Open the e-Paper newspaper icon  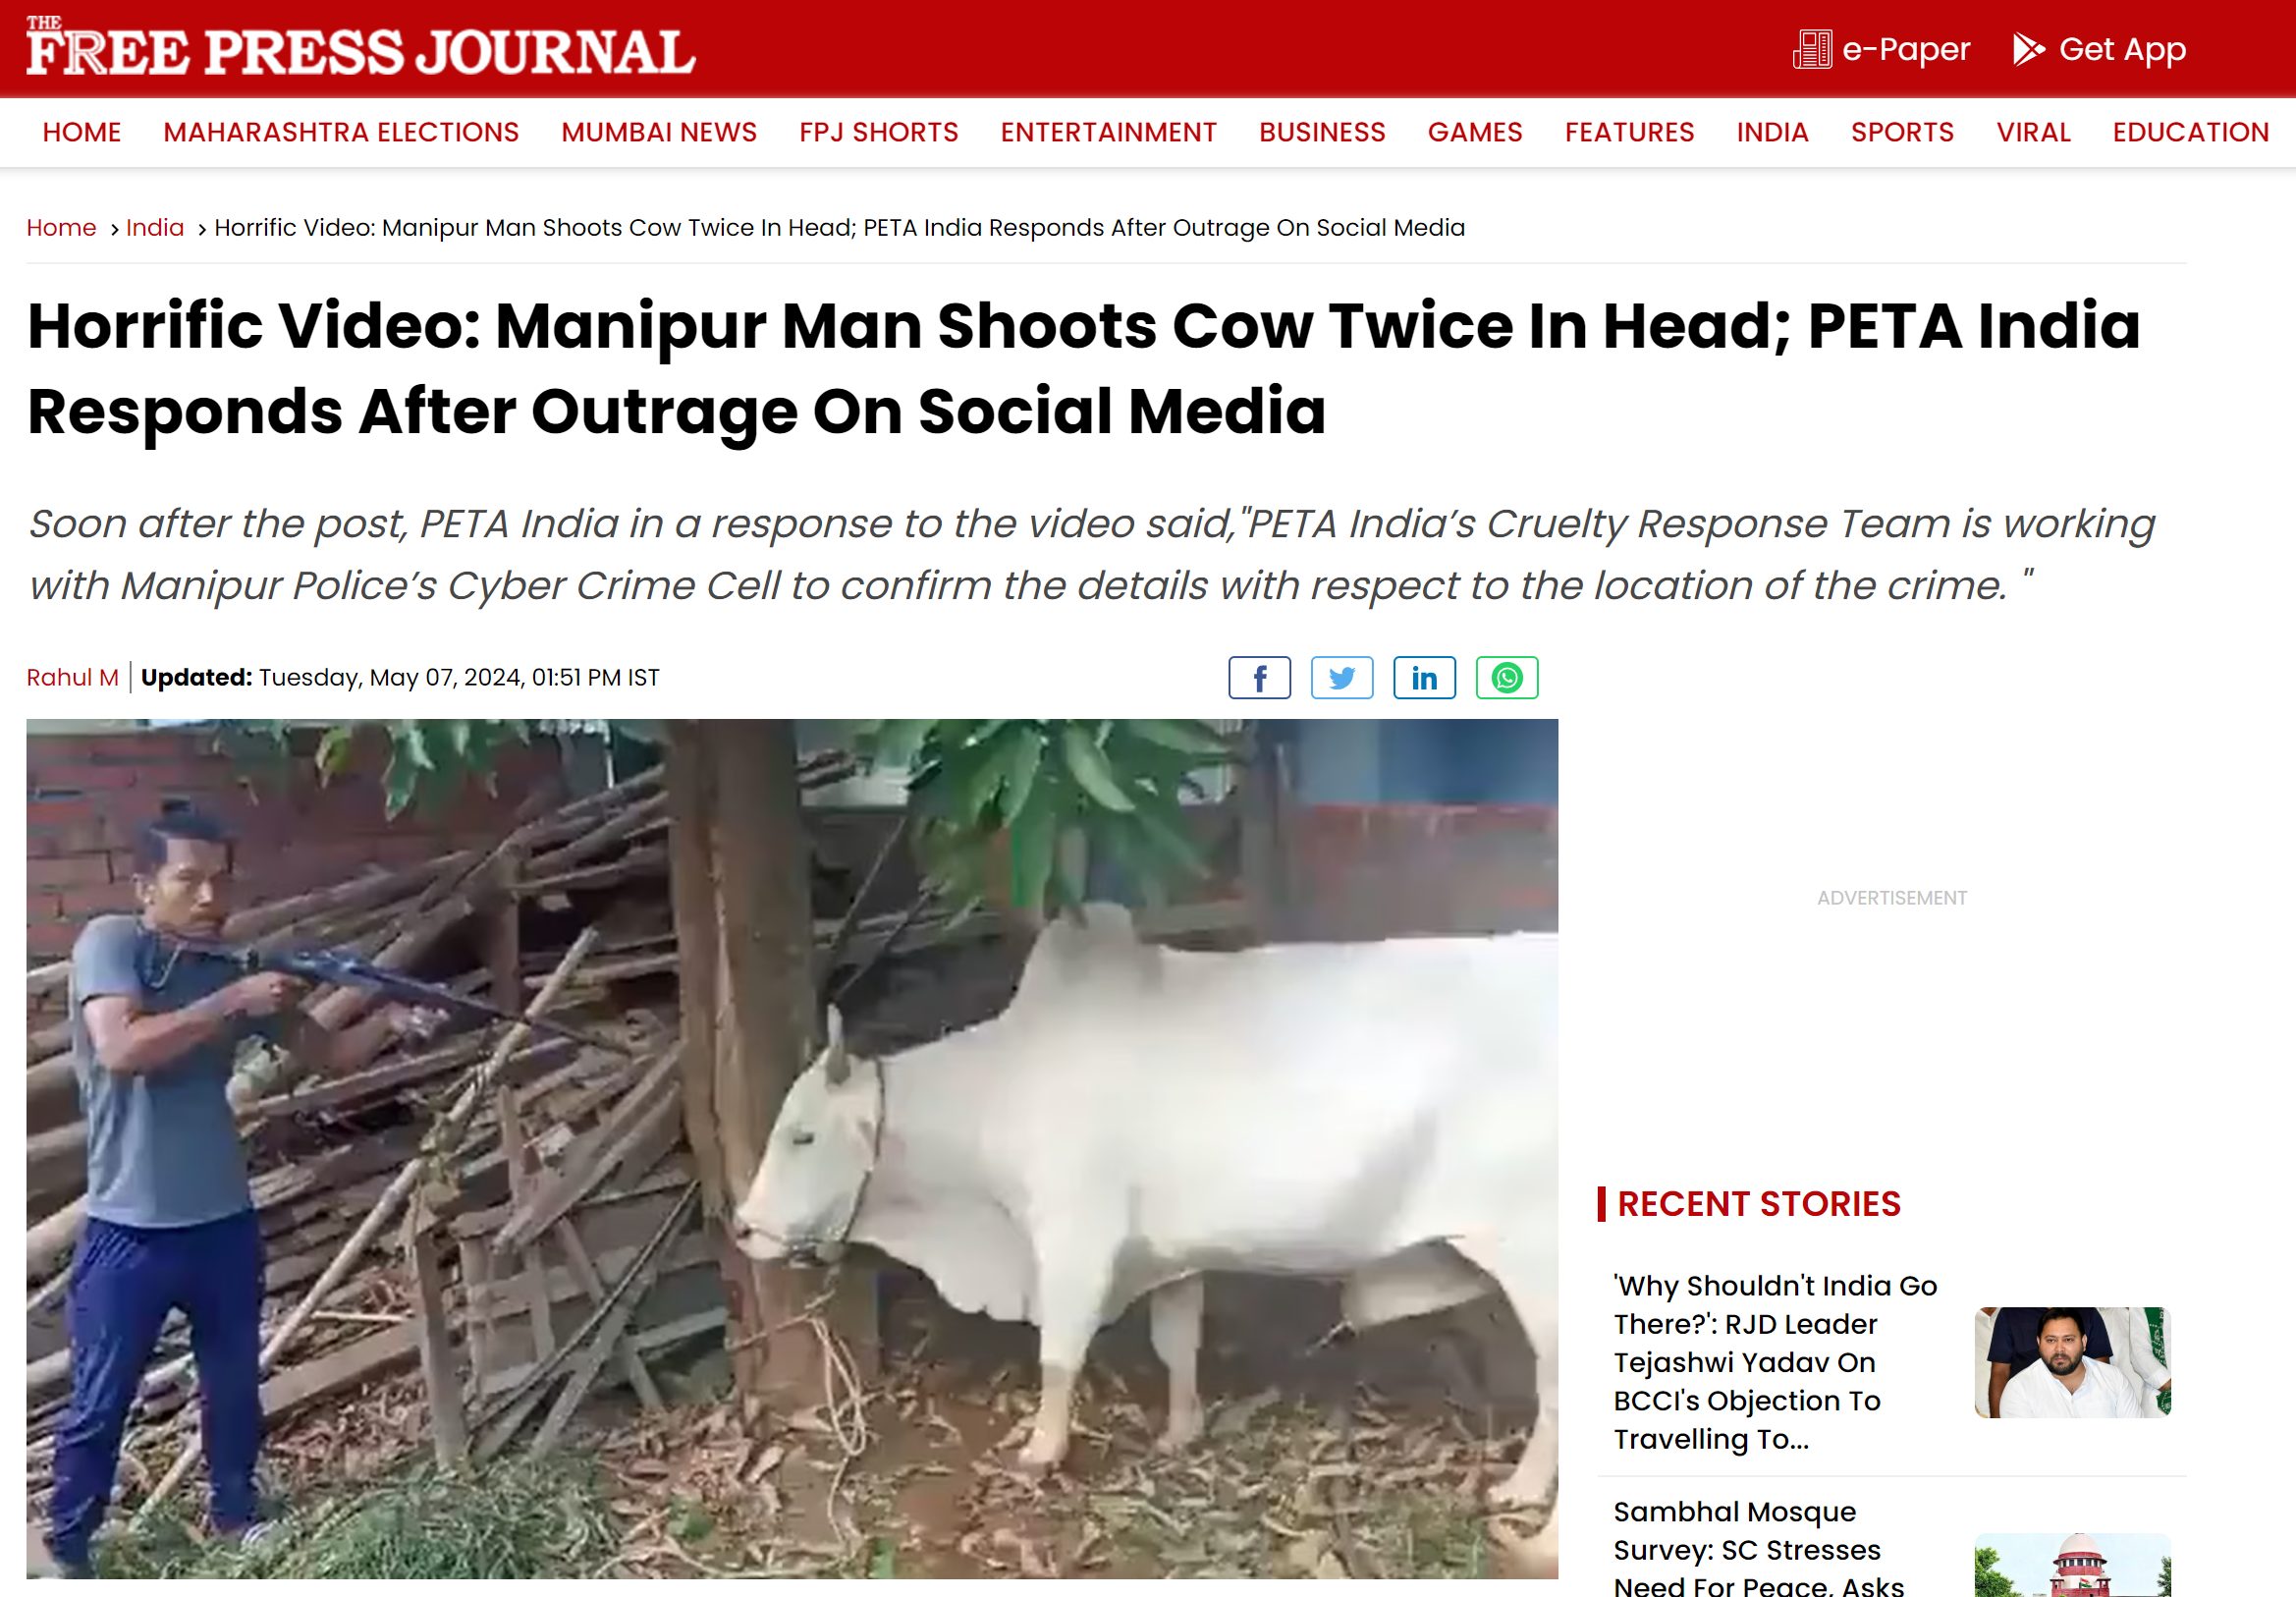tap(1812, 49)
